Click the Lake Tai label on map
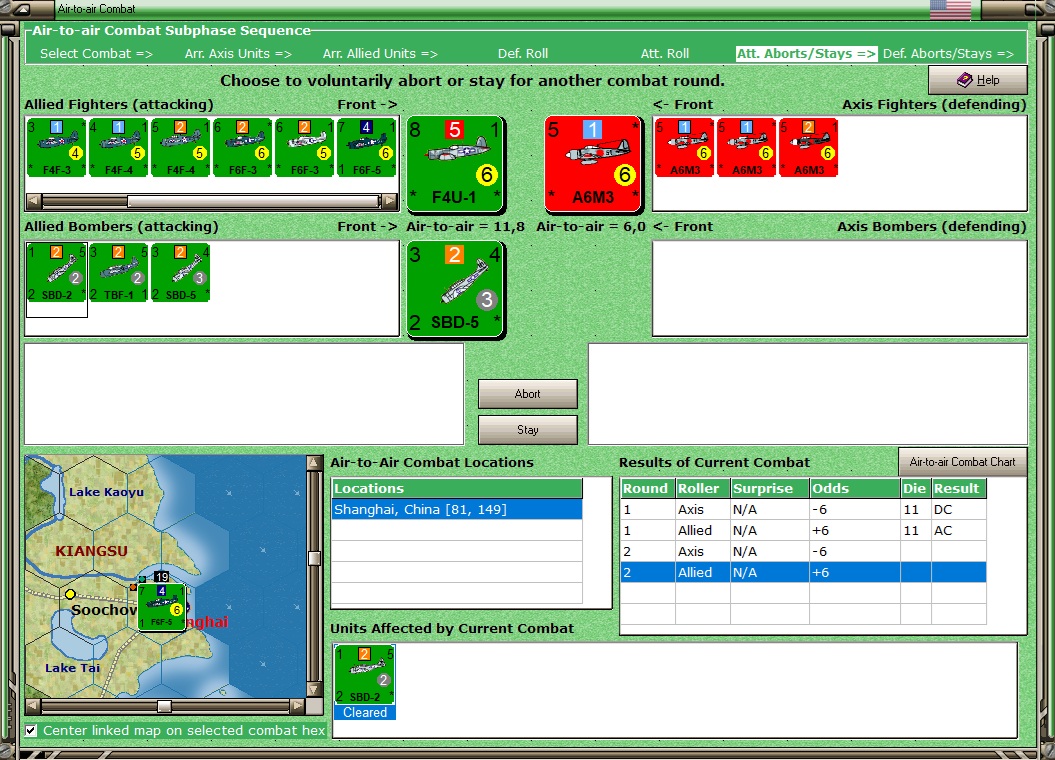 pyautogui.click(x=72, y=668)
